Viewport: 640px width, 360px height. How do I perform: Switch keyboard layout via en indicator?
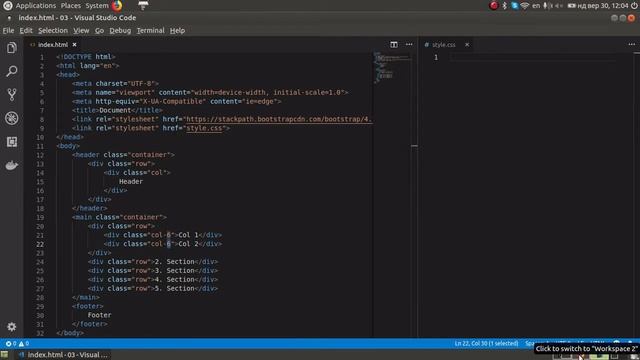click(536, 5)
